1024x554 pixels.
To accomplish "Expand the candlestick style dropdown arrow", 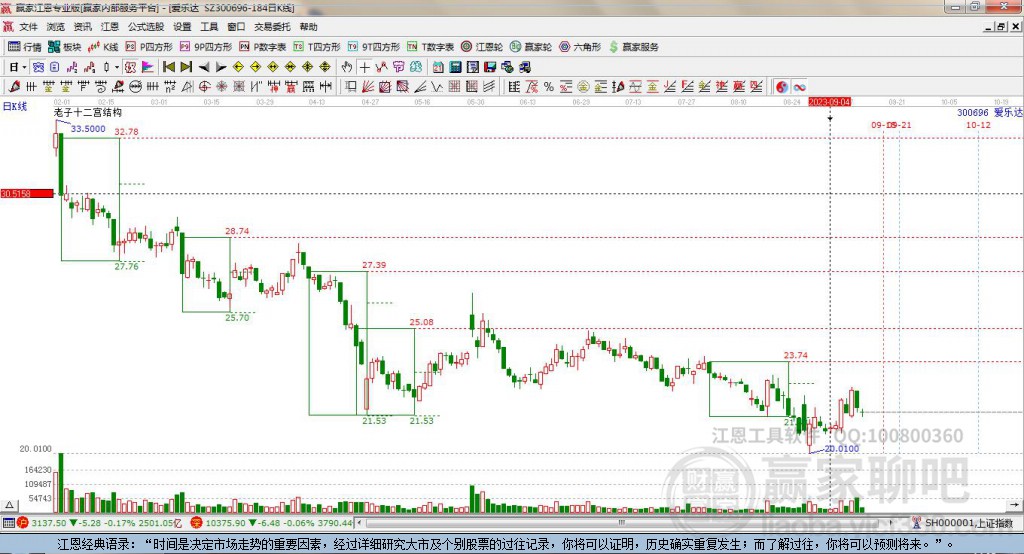I will tap(117, 67).
